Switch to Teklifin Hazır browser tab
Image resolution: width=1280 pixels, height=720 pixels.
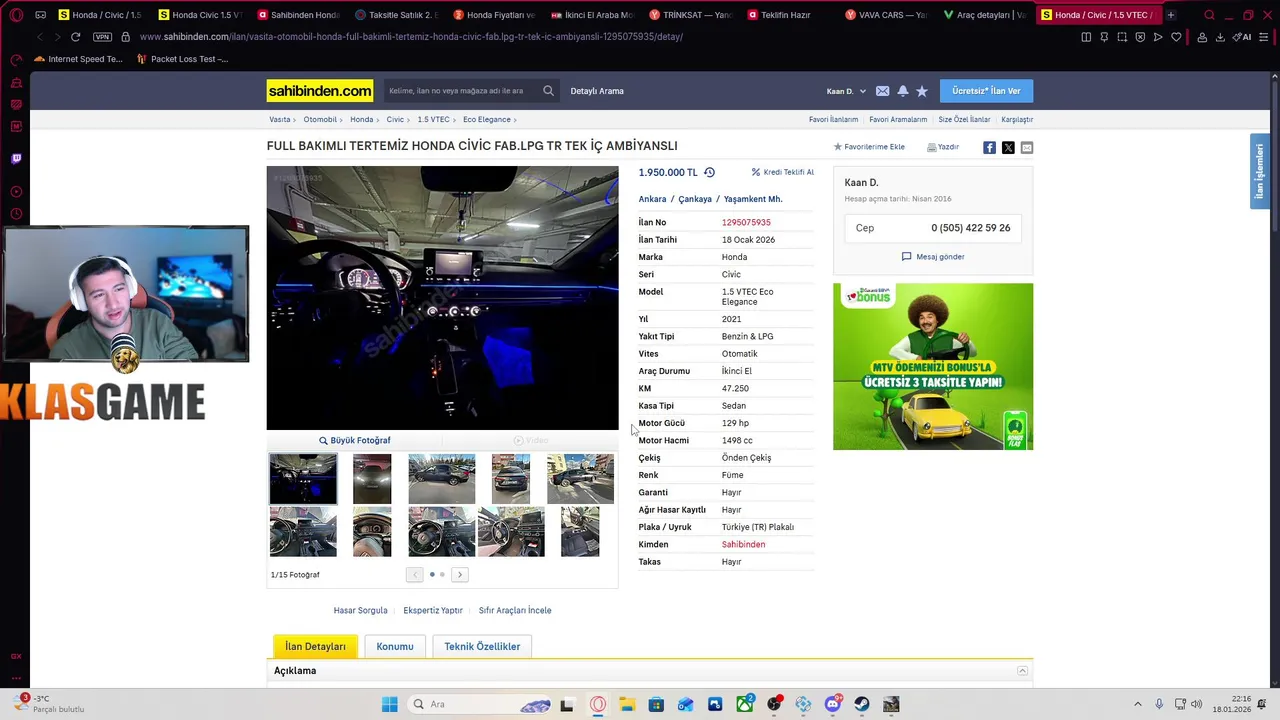[x=788, y=15]
